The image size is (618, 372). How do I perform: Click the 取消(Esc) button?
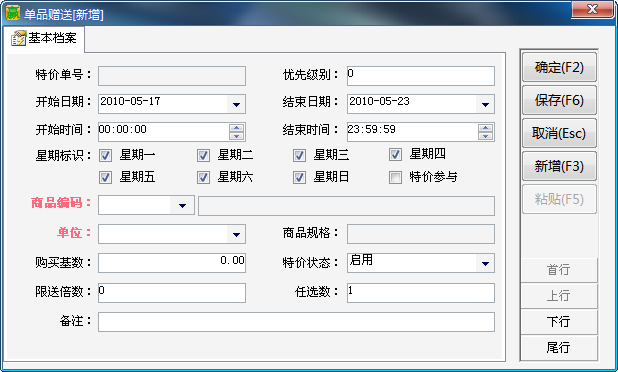click(559, 133)
